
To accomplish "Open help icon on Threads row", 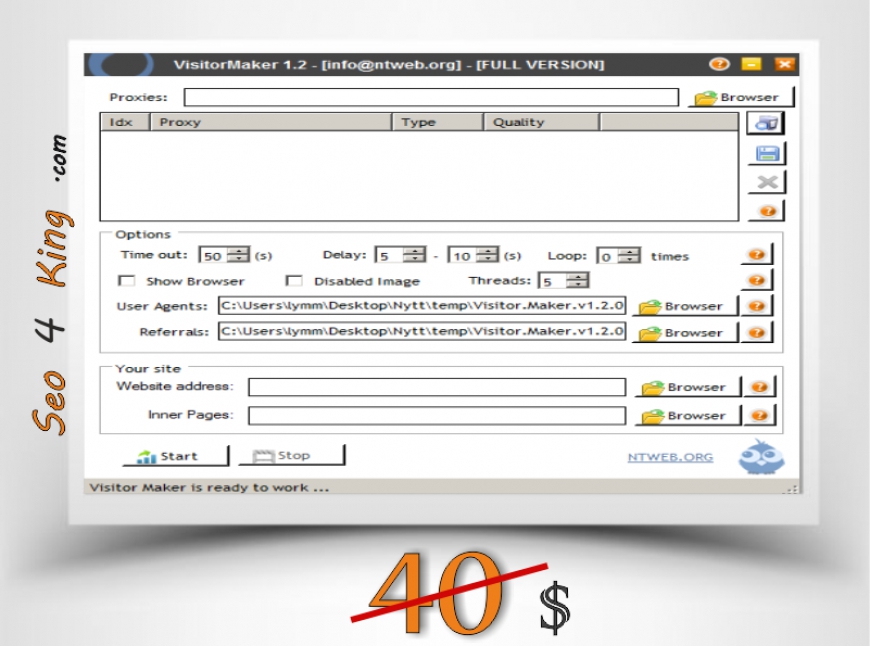I will (x=757, y=280).
